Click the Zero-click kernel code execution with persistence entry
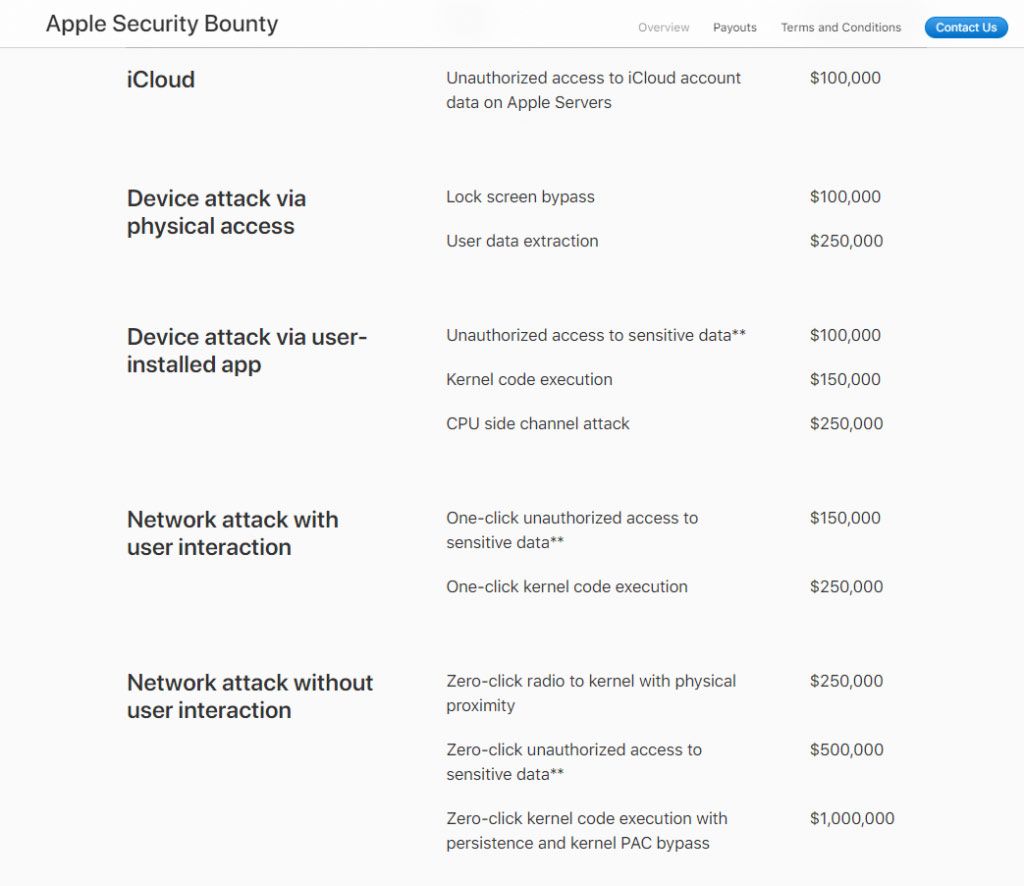The width and height of the screenshot is (1024, 886). 586,831
